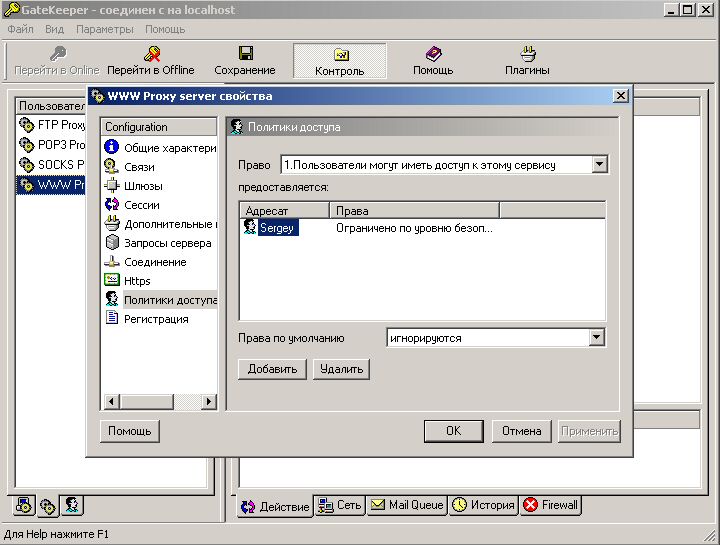Click the dialog Помощь button

click(130, 431)
